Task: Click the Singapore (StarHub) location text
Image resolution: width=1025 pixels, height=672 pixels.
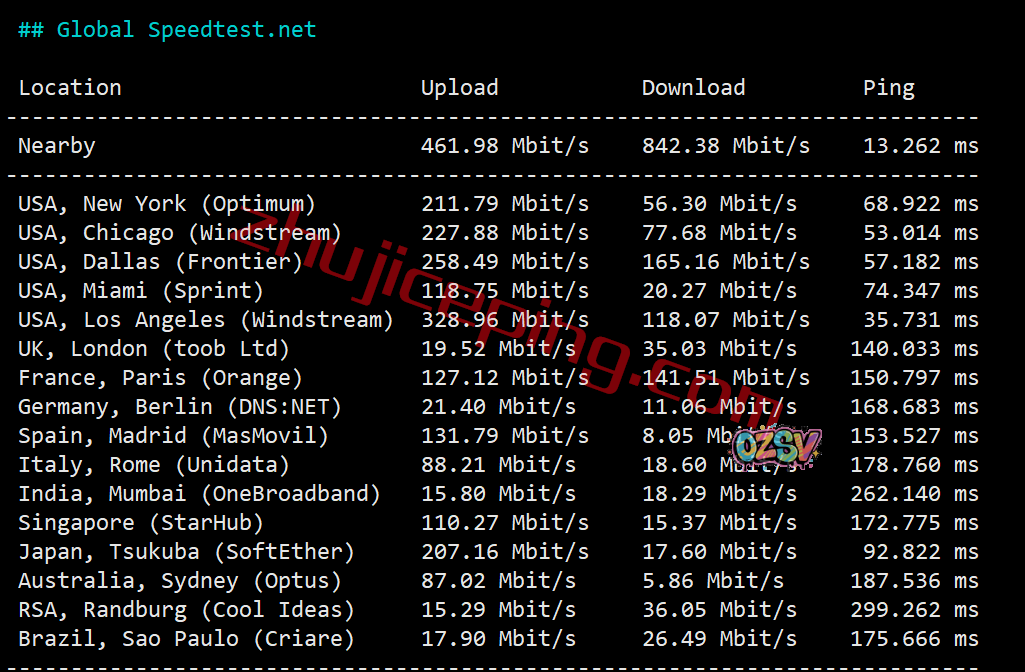Action: (141, 523)
